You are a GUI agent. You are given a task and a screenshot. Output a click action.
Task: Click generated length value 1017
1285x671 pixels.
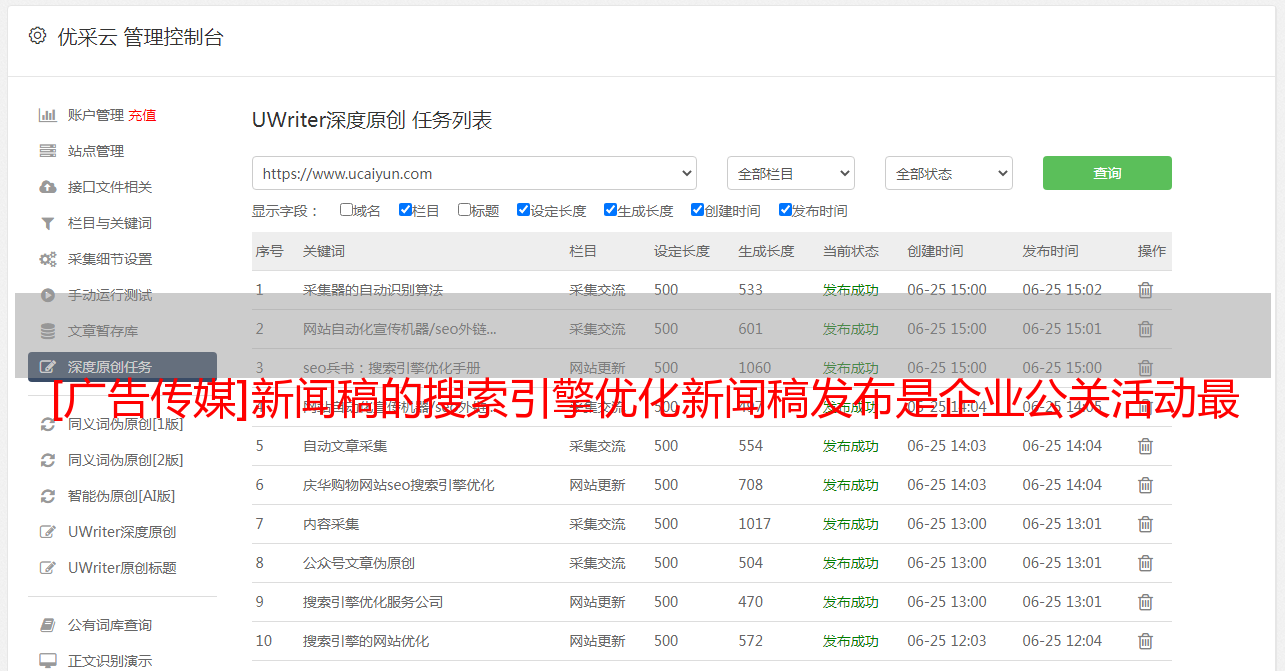[755, 524]
